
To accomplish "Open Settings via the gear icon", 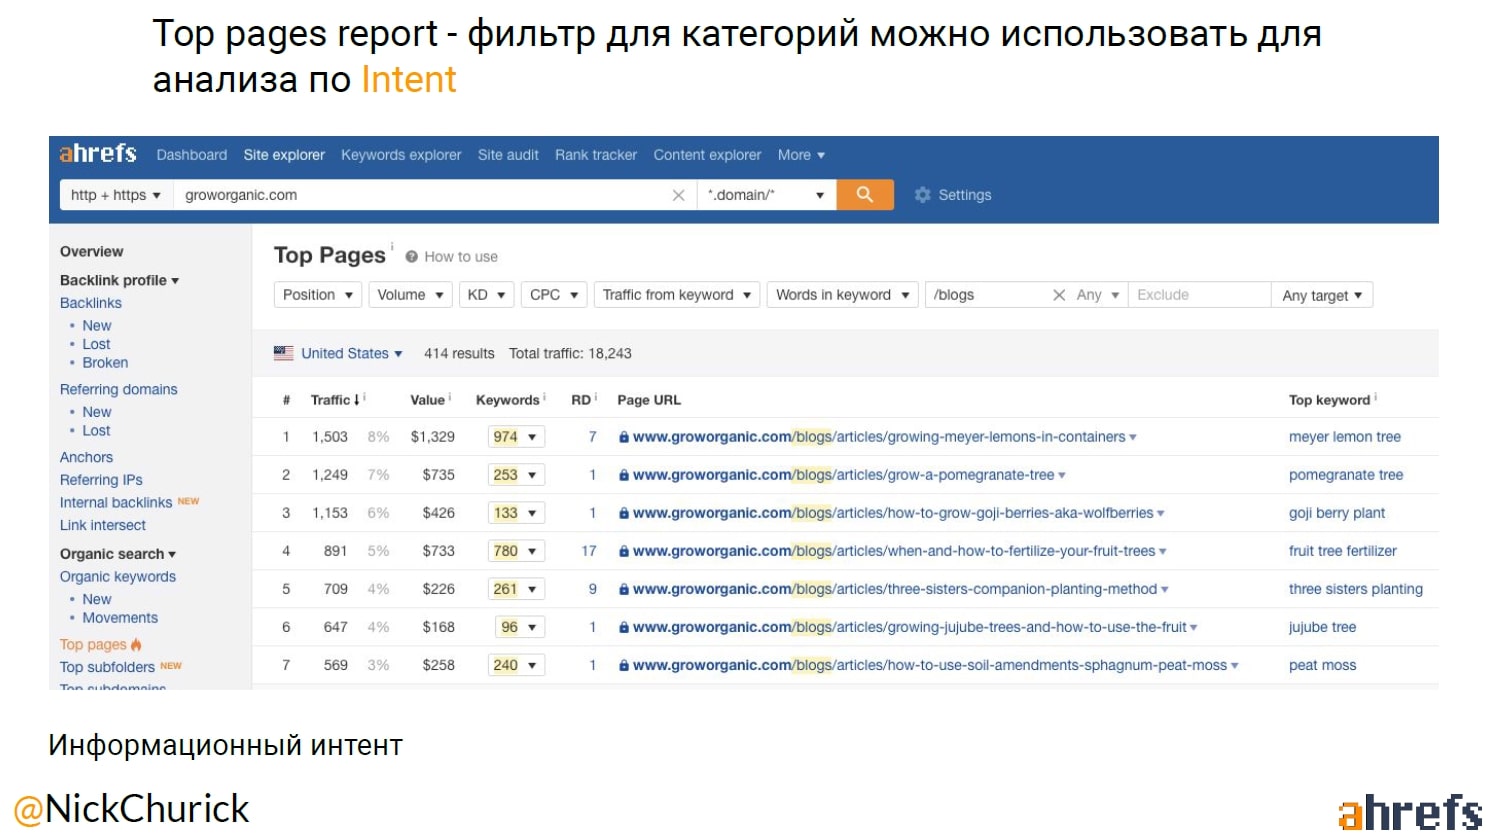I will pos(922,195).
